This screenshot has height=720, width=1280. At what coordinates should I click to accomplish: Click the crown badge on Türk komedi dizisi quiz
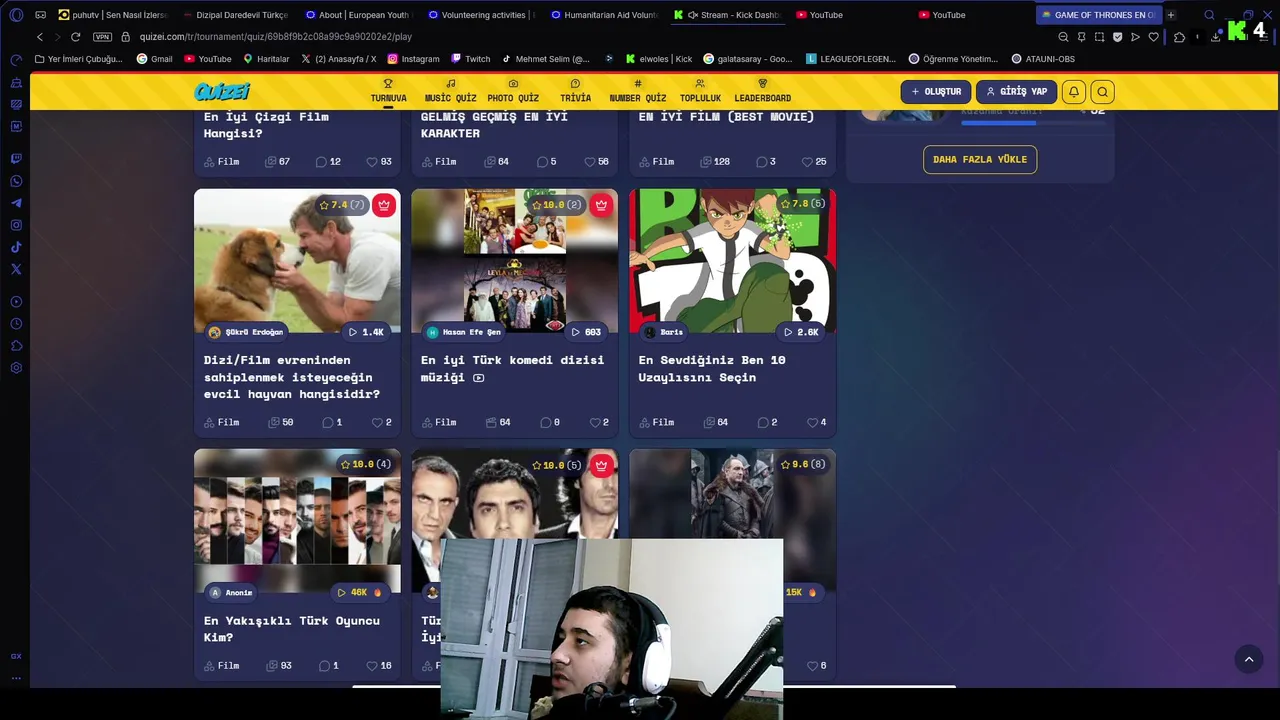click(x=601, y=205)
